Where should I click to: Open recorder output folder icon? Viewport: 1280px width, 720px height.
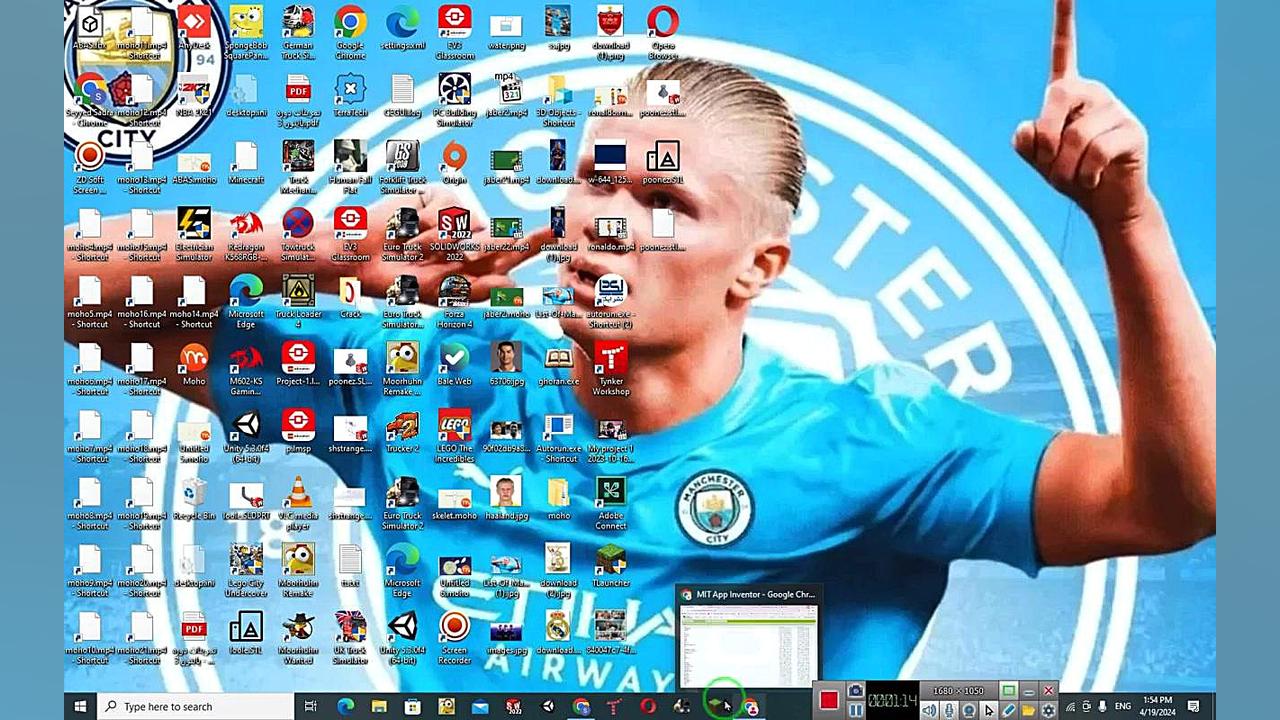(x=1028, y=711)
